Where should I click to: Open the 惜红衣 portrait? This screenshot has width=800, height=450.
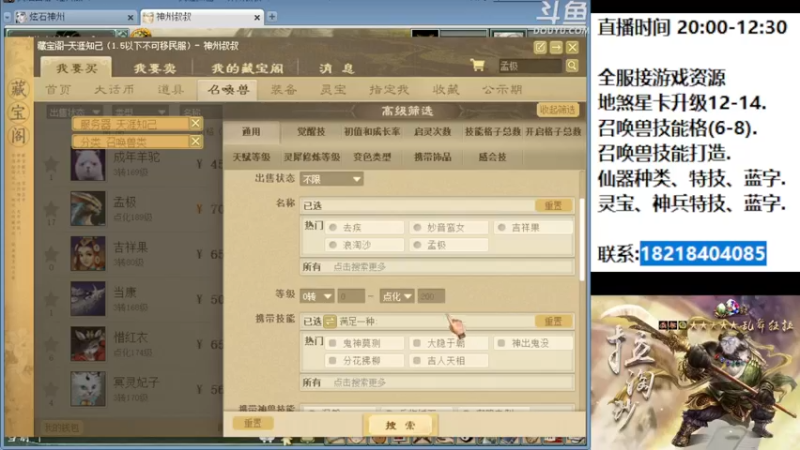point(88,343)
